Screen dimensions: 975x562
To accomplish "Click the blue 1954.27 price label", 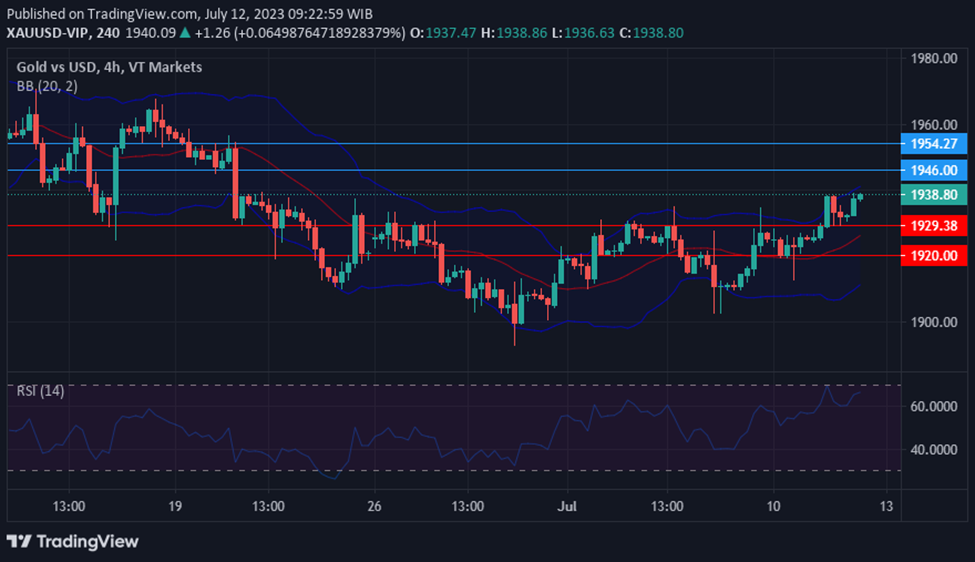I will (x=934, y=144).
